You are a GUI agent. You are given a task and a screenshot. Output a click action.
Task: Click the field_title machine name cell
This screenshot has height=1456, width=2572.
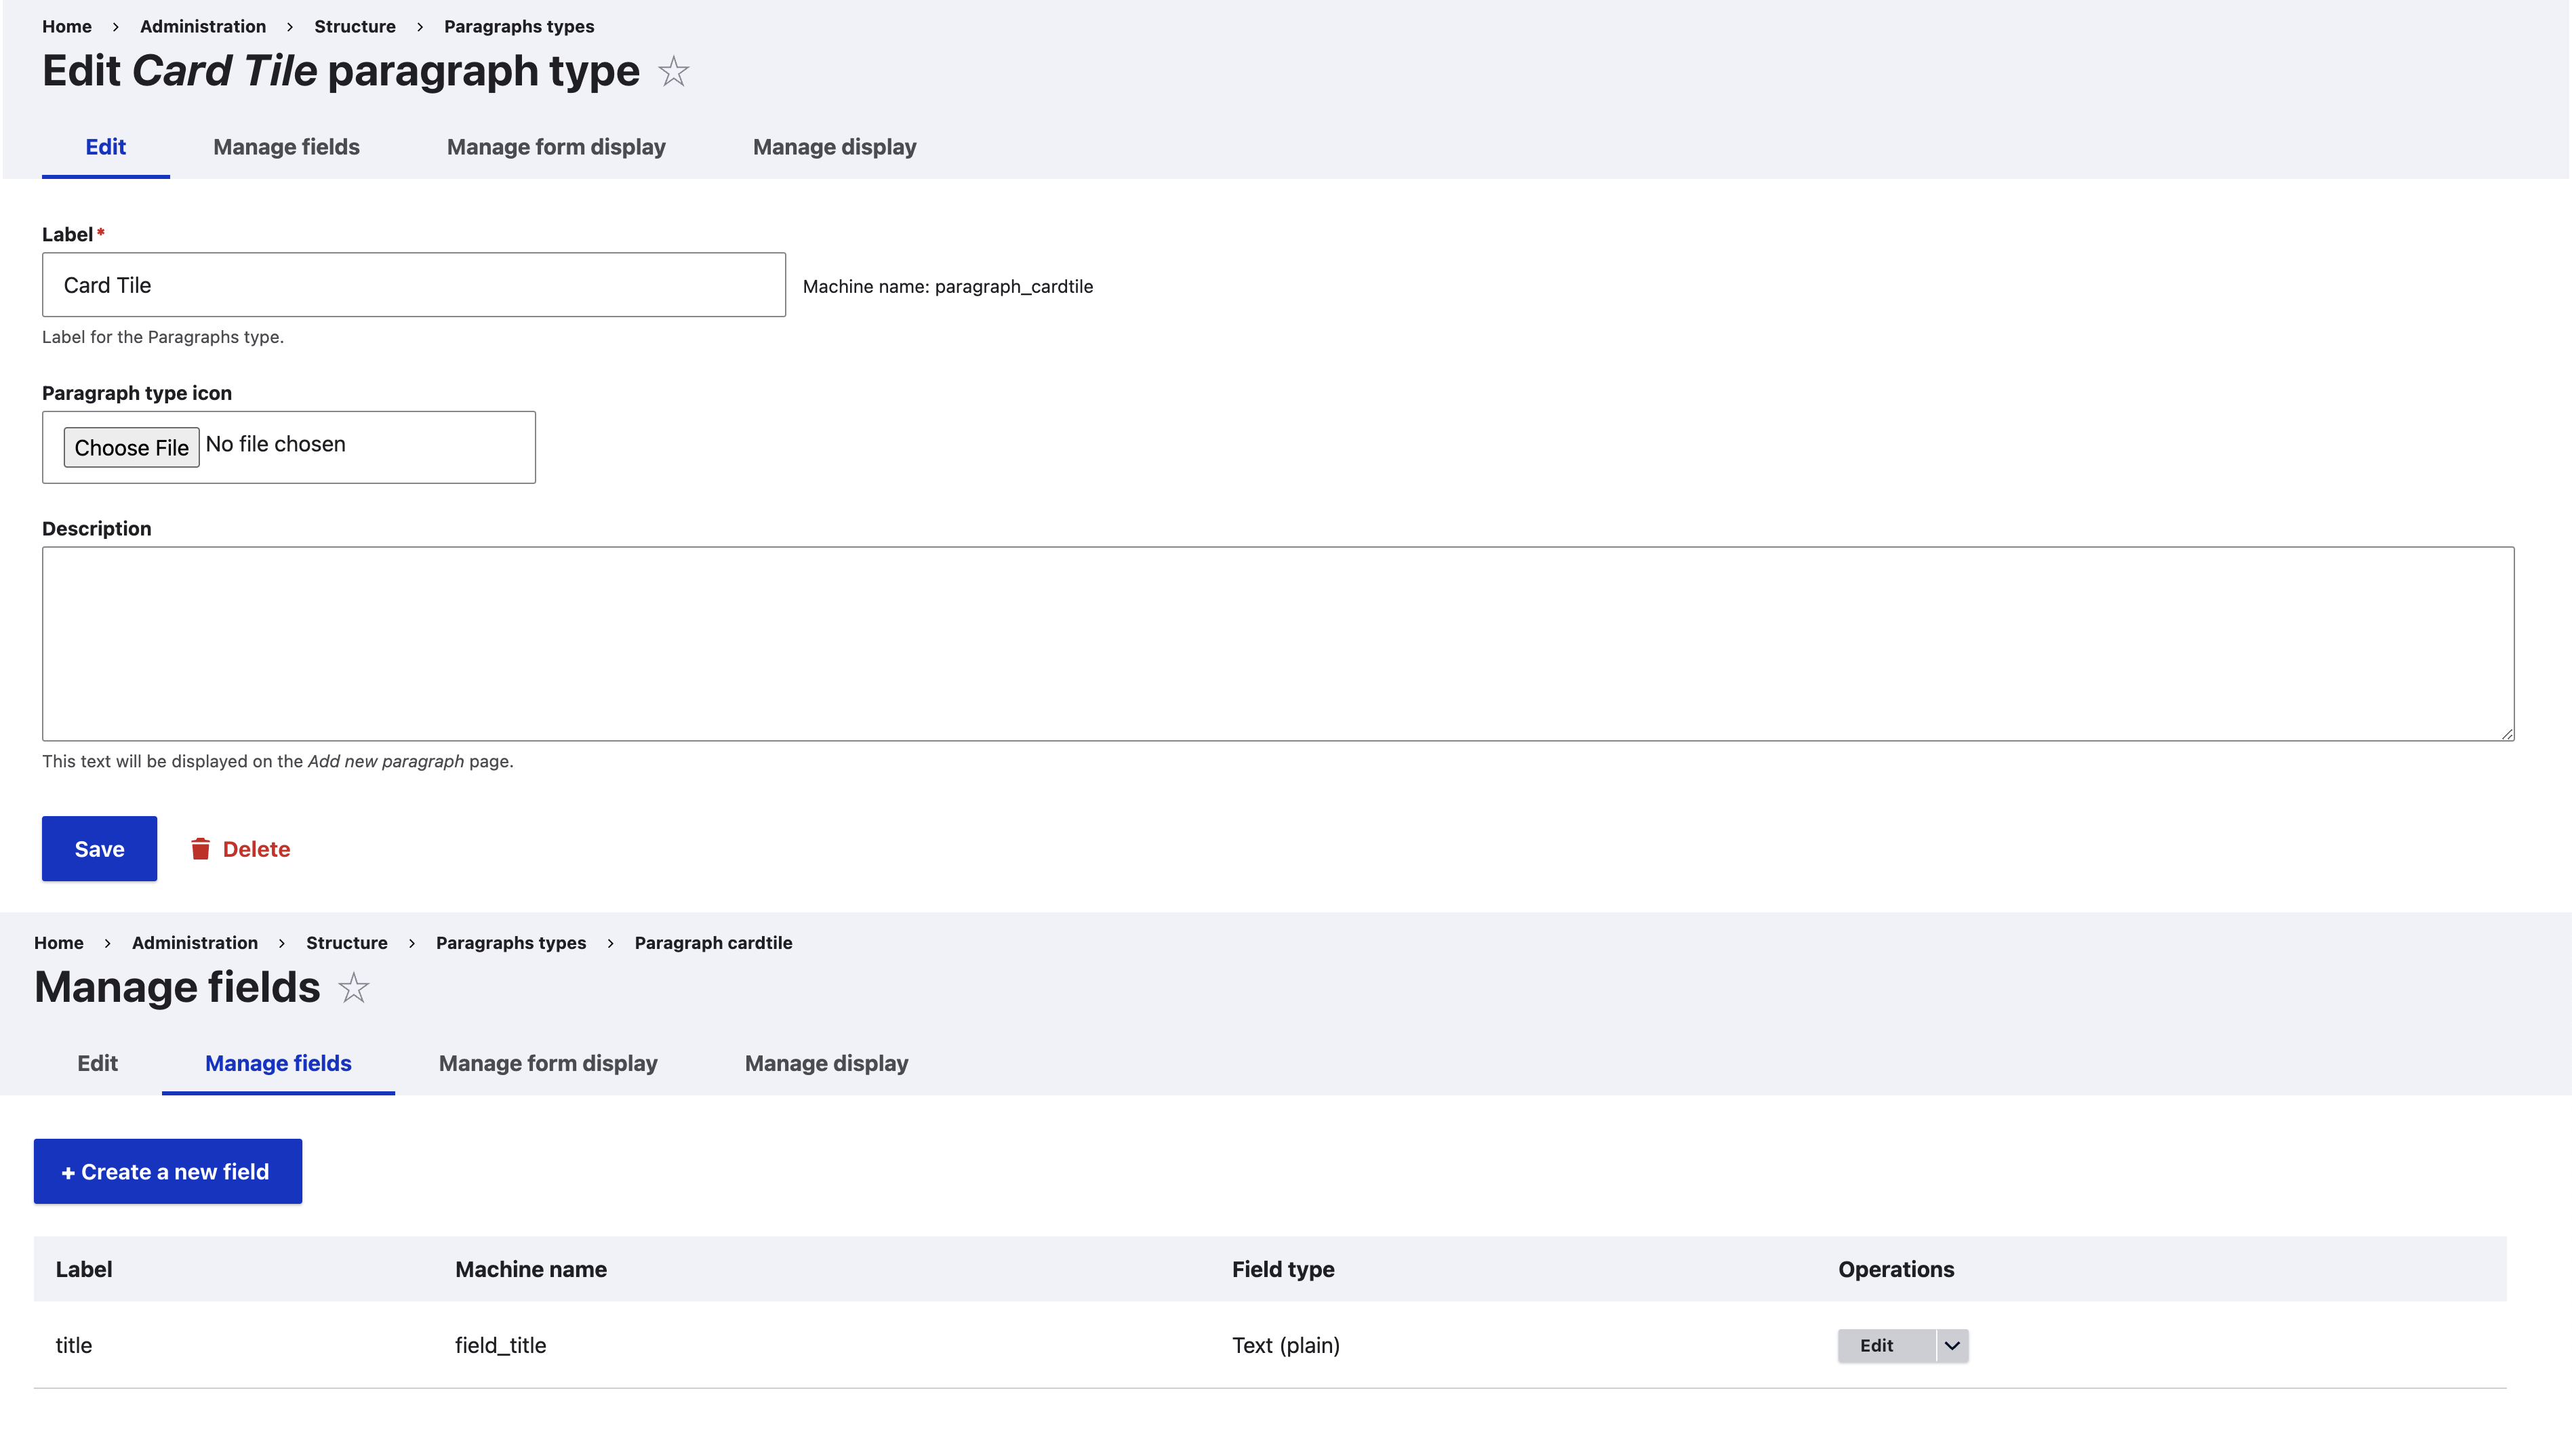pyautogui.click(x=500, y=1345)
